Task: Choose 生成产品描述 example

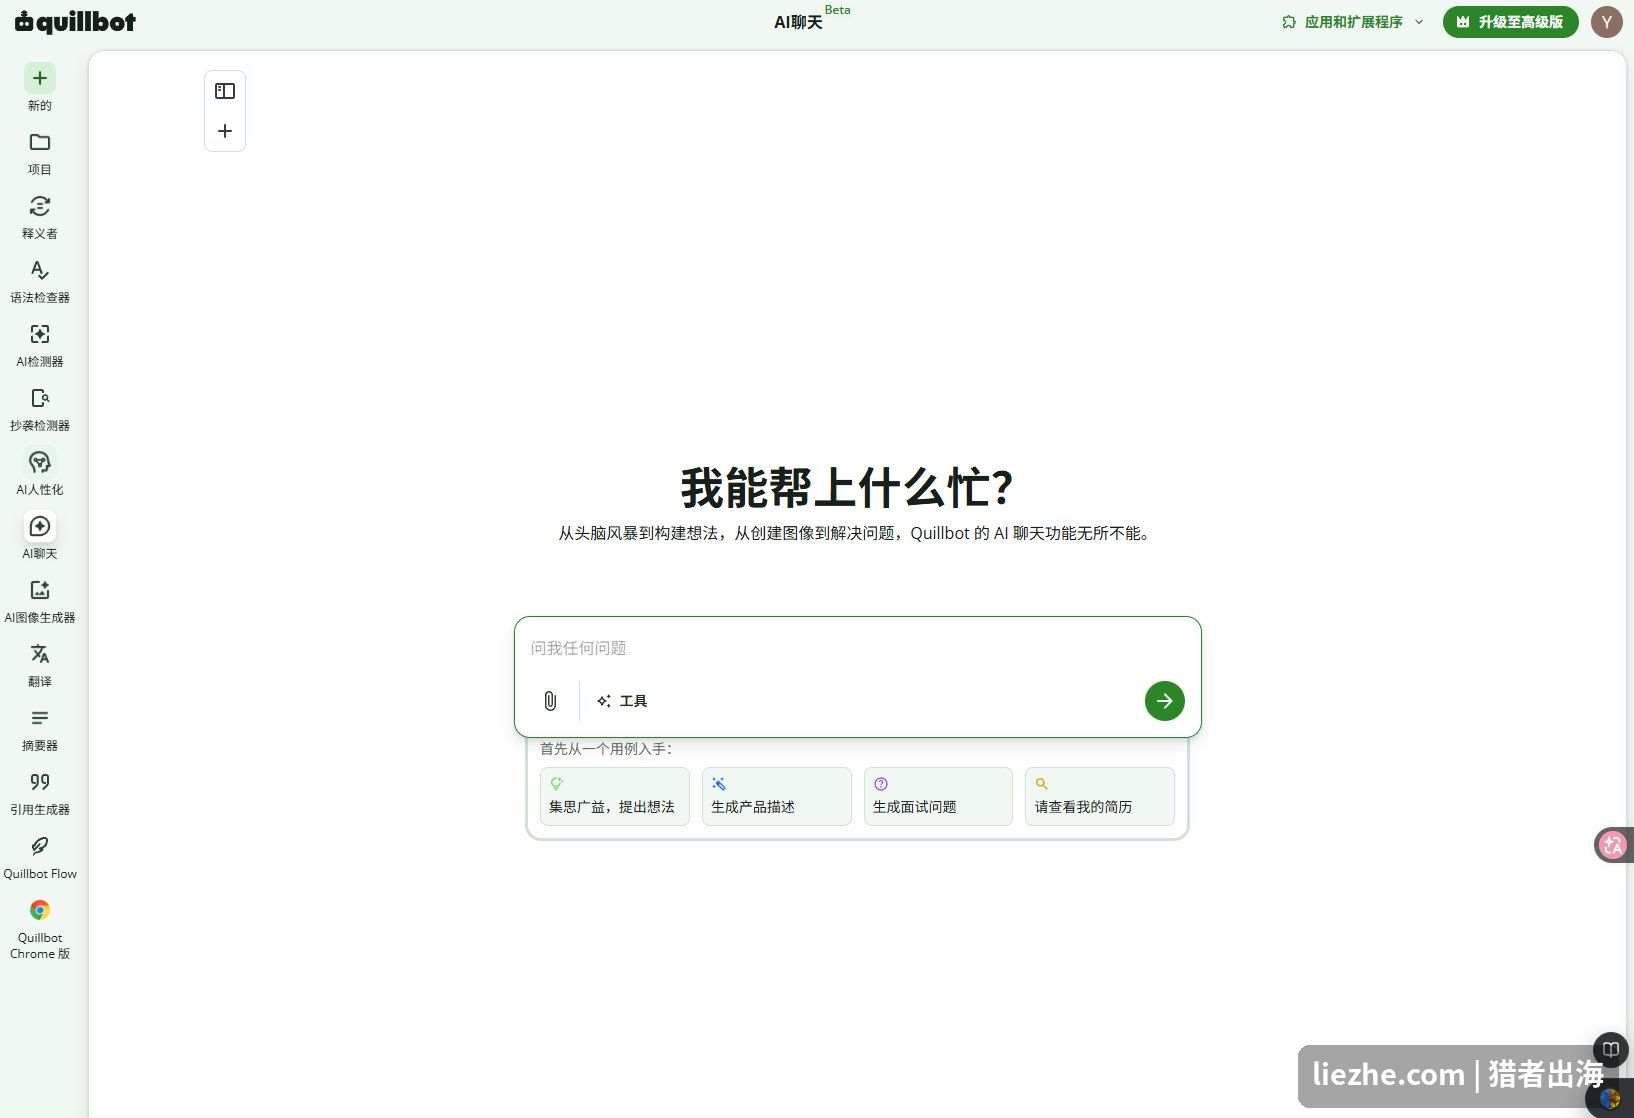Action: [777, 796]
